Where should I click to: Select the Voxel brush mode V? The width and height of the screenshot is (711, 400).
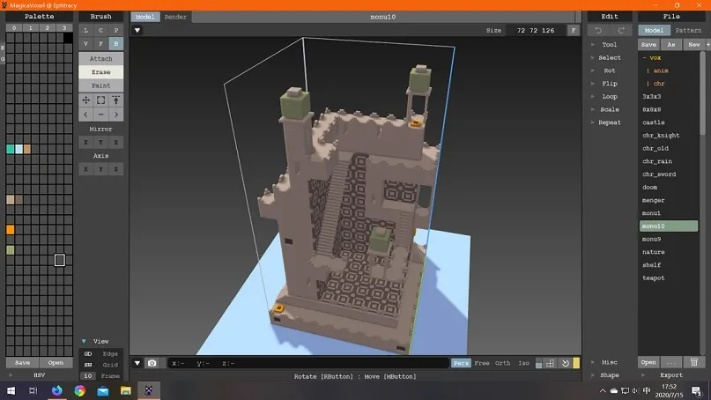coord(86,44)
